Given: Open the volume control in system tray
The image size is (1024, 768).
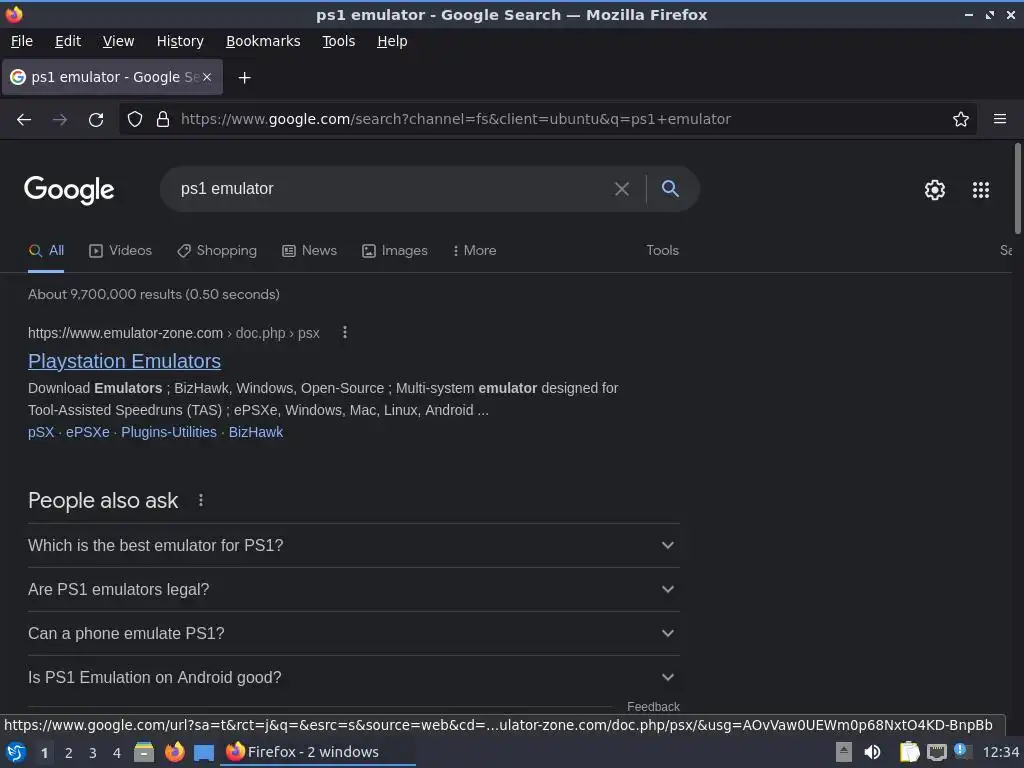Looking at the screenshot, I should [x=872, y=752].
